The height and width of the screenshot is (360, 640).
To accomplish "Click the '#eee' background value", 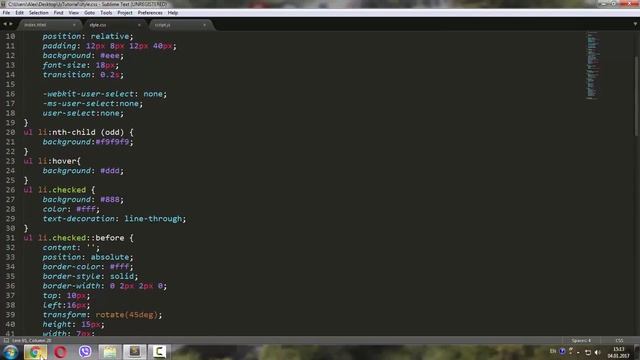I will click(110, 56).
